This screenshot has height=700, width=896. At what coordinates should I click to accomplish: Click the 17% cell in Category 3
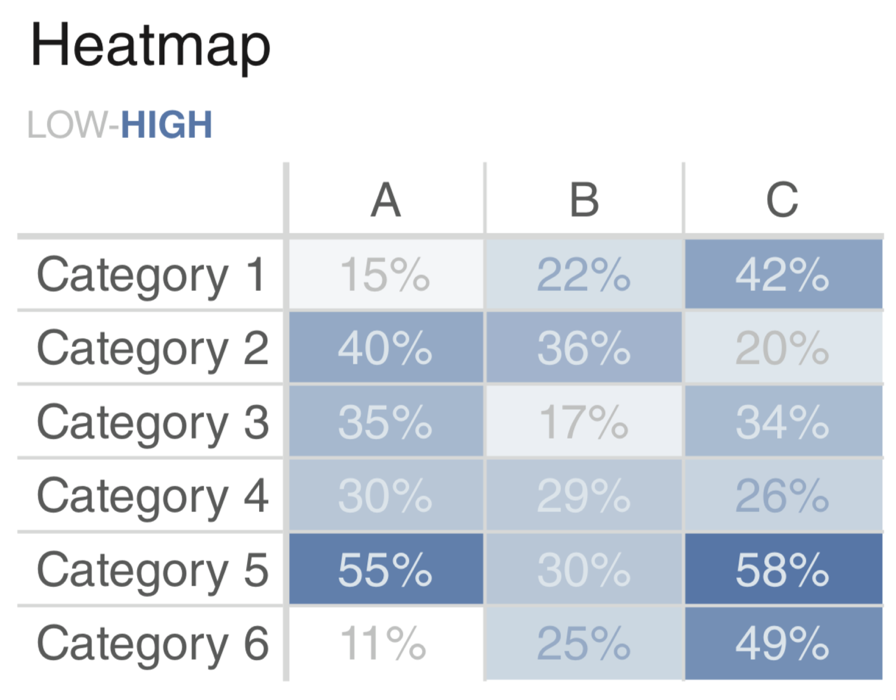[x=584, y=421]
